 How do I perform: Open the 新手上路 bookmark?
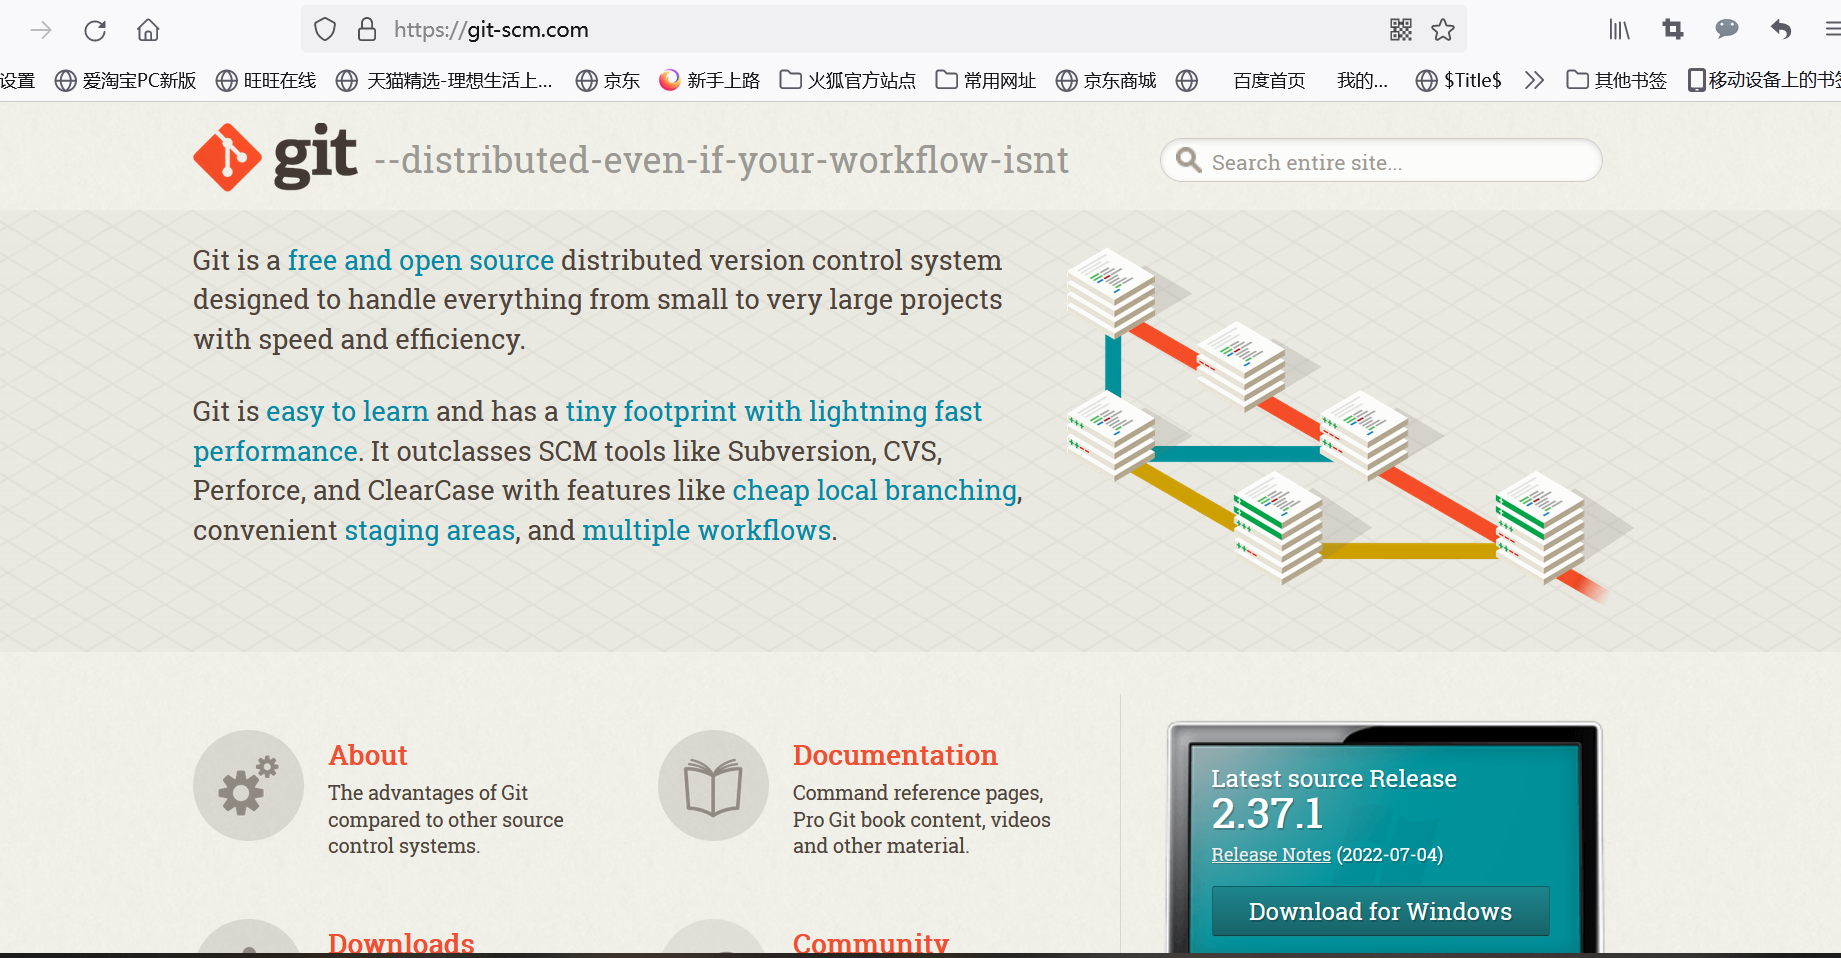(709, 81)
